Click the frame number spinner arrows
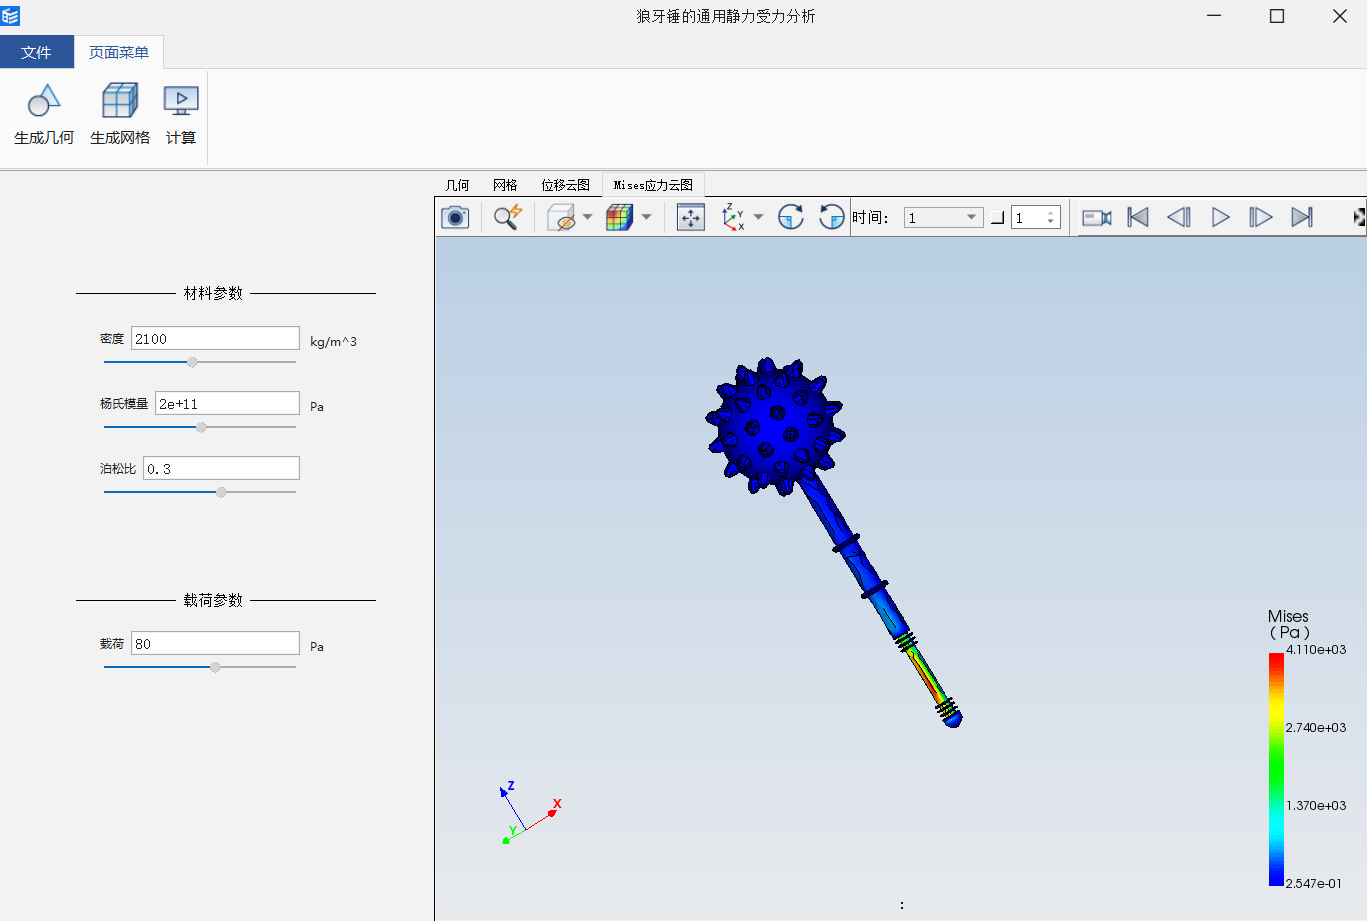 pos(1050,217)
